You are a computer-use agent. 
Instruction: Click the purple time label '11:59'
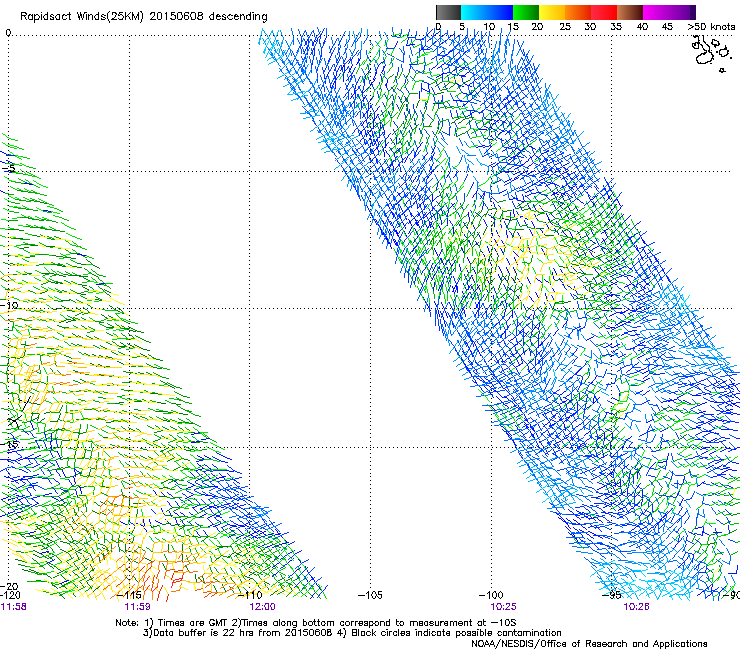(x=137, y=607)
